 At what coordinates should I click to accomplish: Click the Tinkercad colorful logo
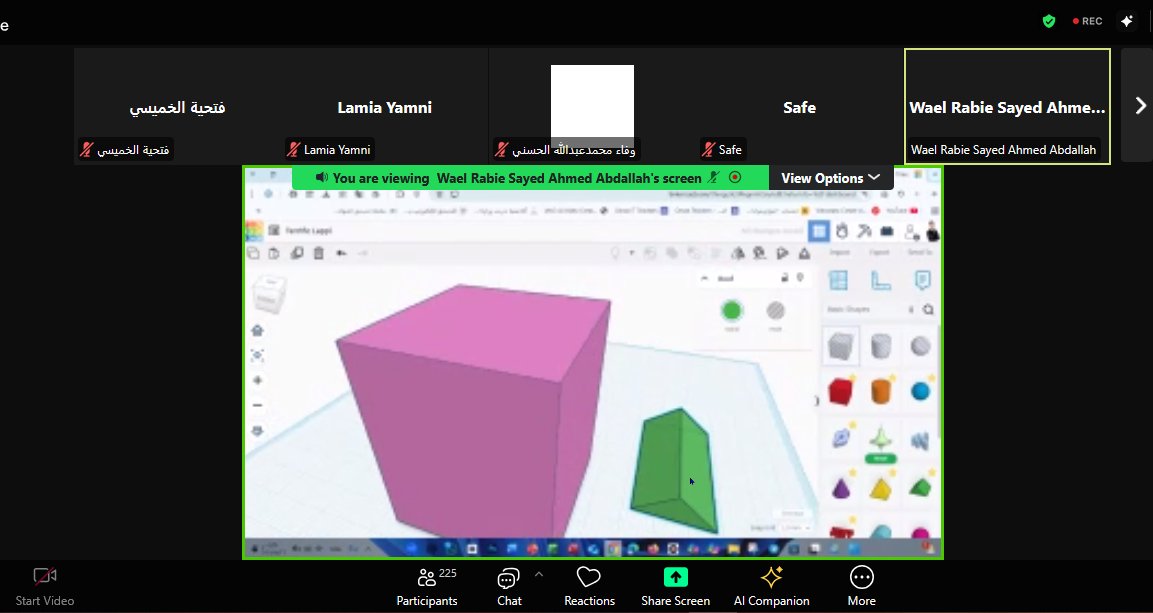coord(254,230)
